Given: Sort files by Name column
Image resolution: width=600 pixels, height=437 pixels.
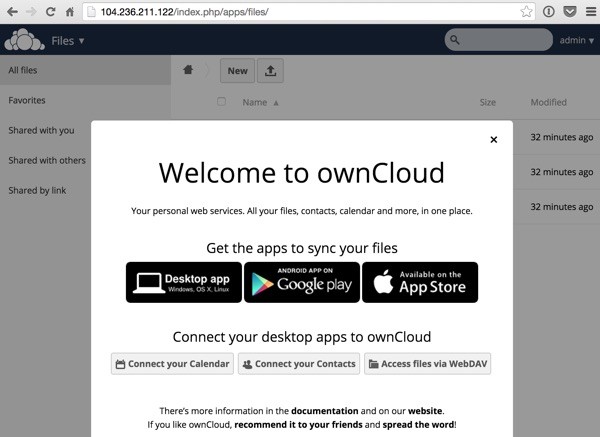Looking at the screenshot, I should 261,102.
